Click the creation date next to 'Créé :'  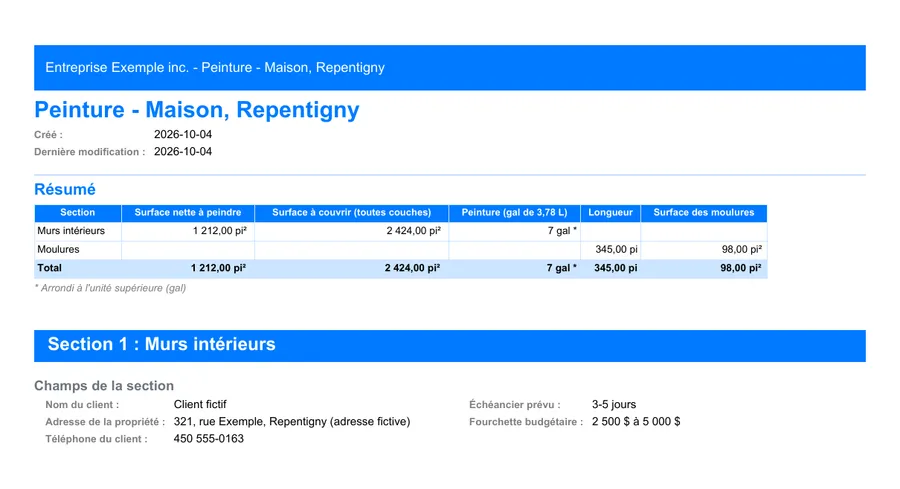183,134
